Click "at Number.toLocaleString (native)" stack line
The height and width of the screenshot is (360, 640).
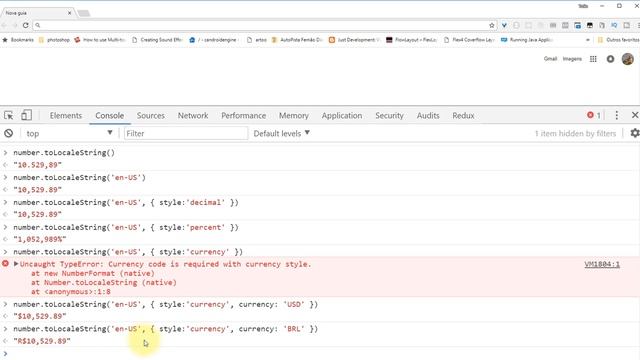(x=104, y=282)
